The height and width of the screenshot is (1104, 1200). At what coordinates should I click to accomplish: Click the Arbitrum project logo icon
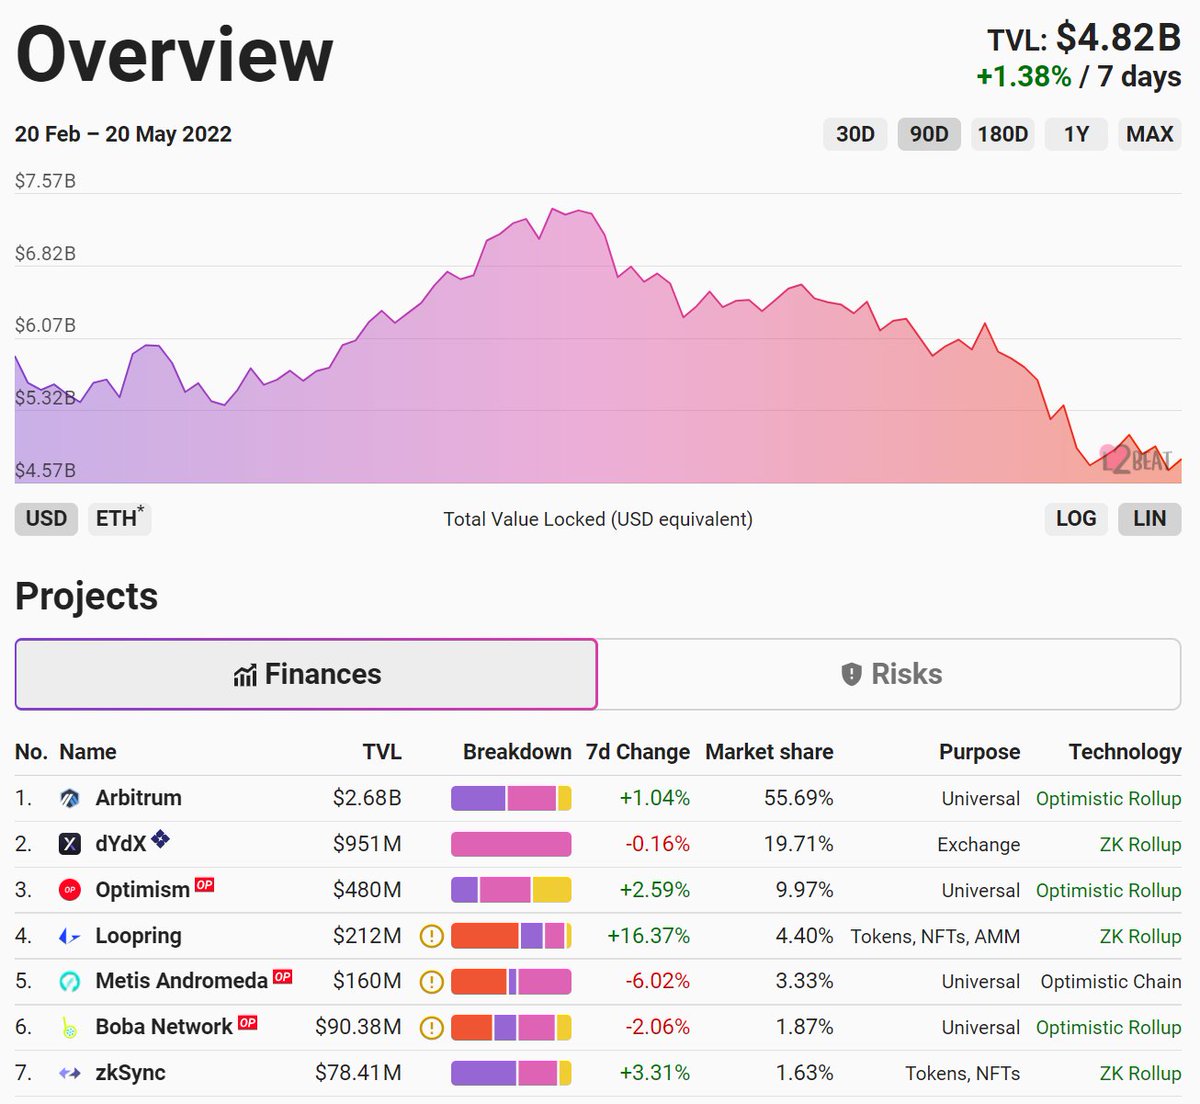70,798
